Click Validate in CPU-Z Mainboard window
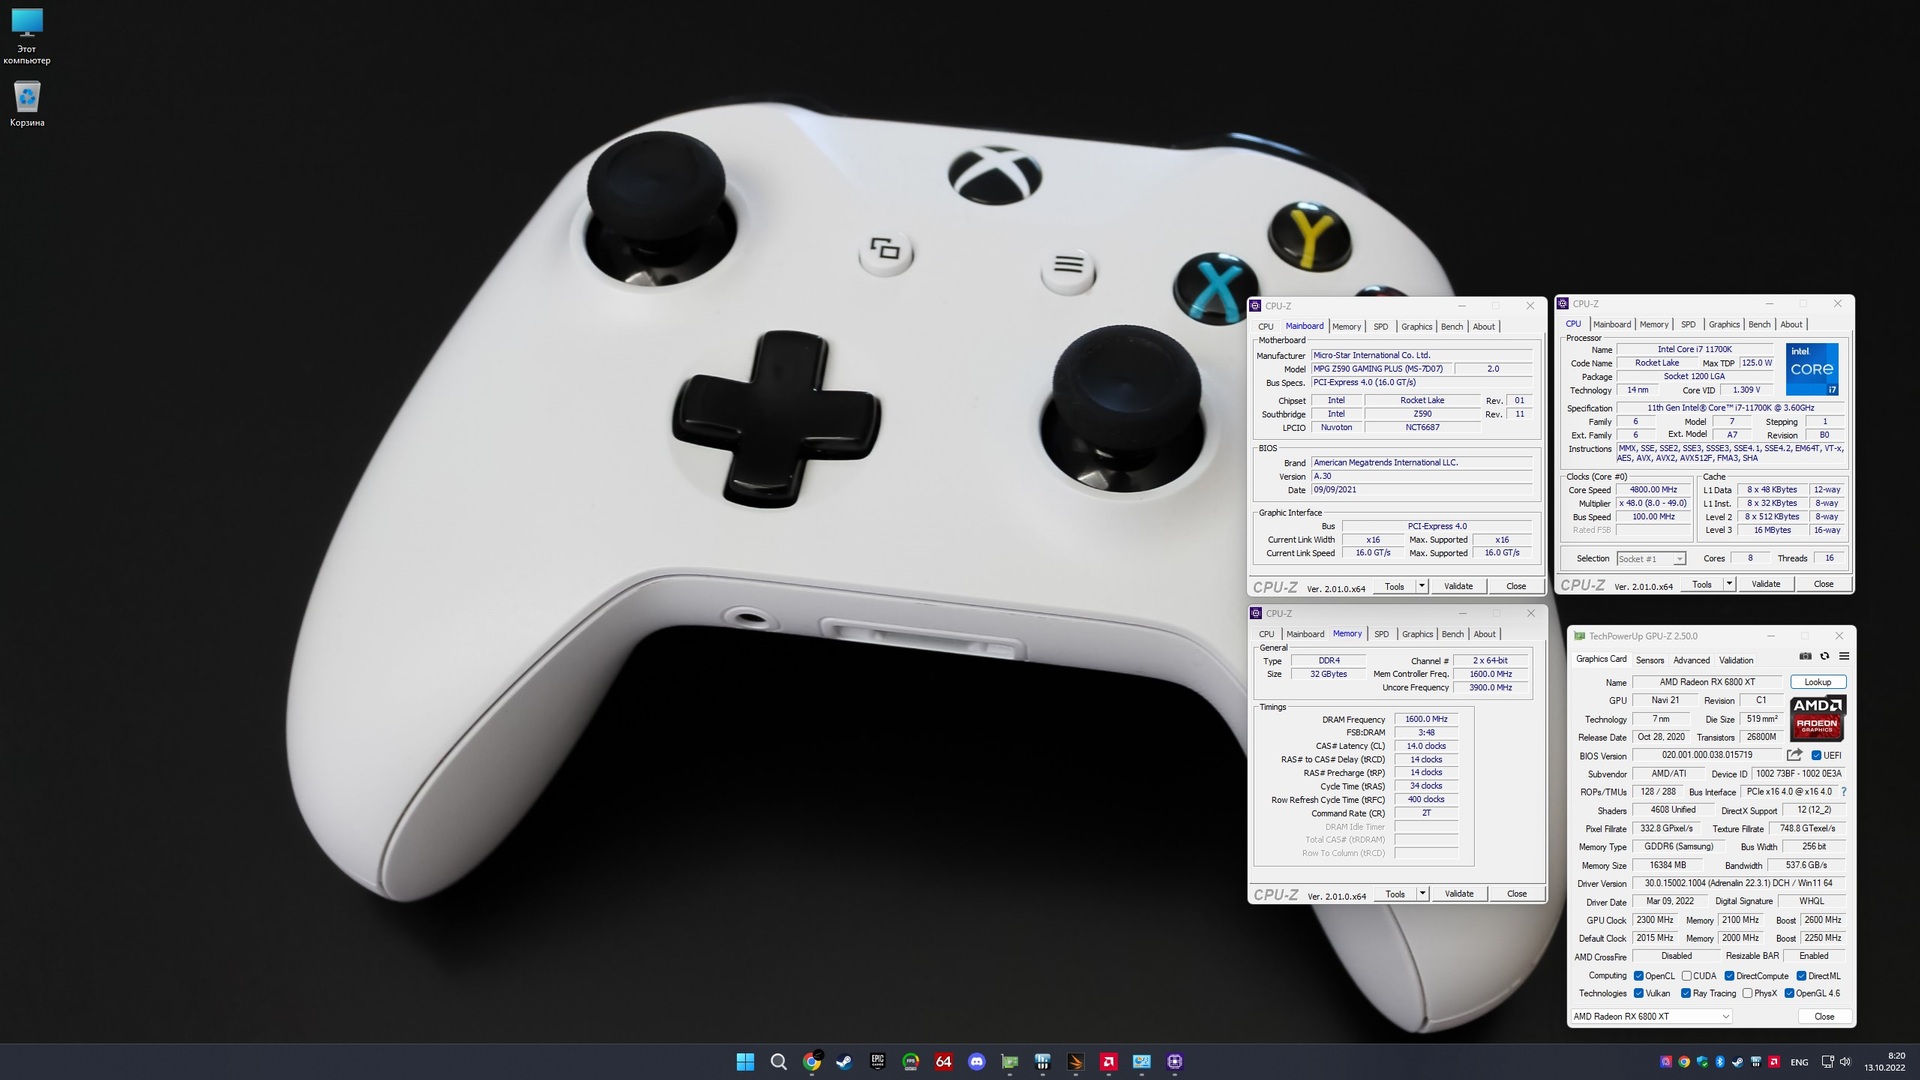Viewport: 1920px width, 1080px height. point(1458,587)
